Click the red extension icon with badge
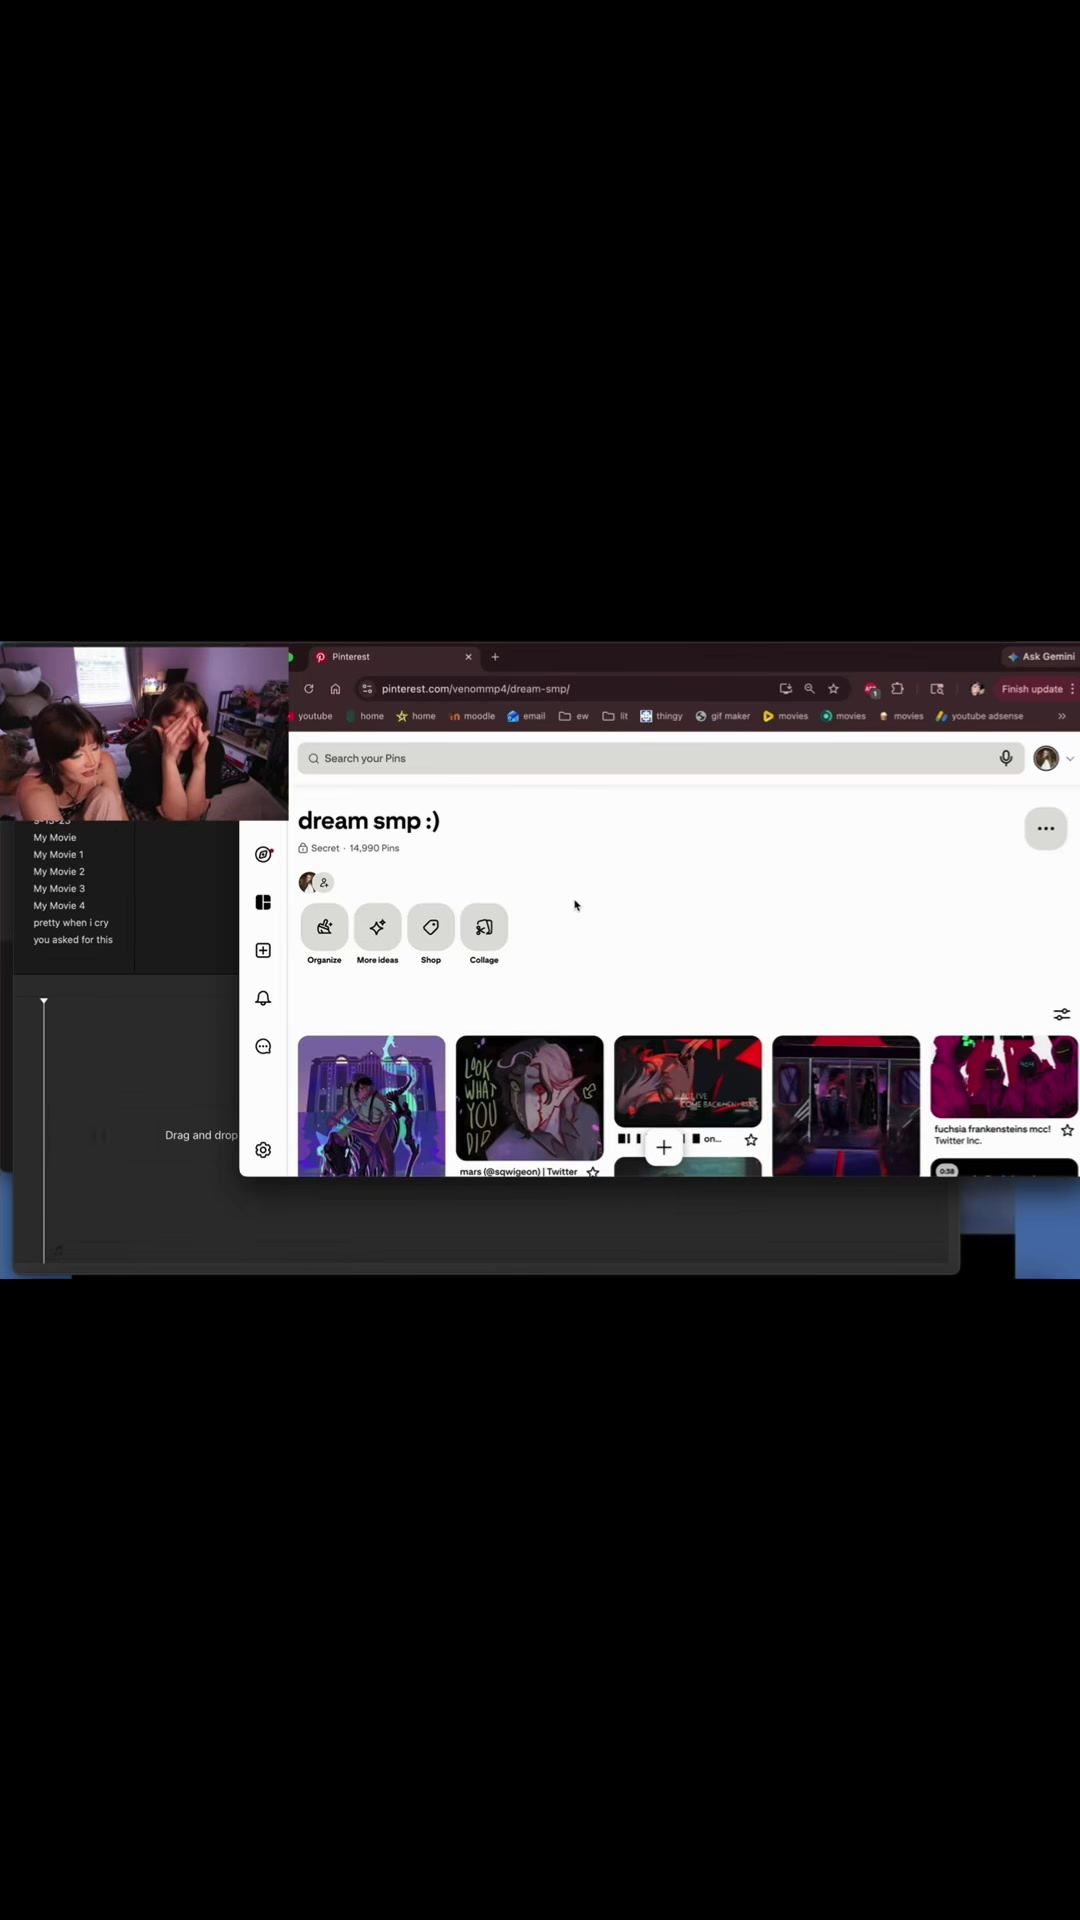The image size is (1080, 1920). [x=871, y=690]
